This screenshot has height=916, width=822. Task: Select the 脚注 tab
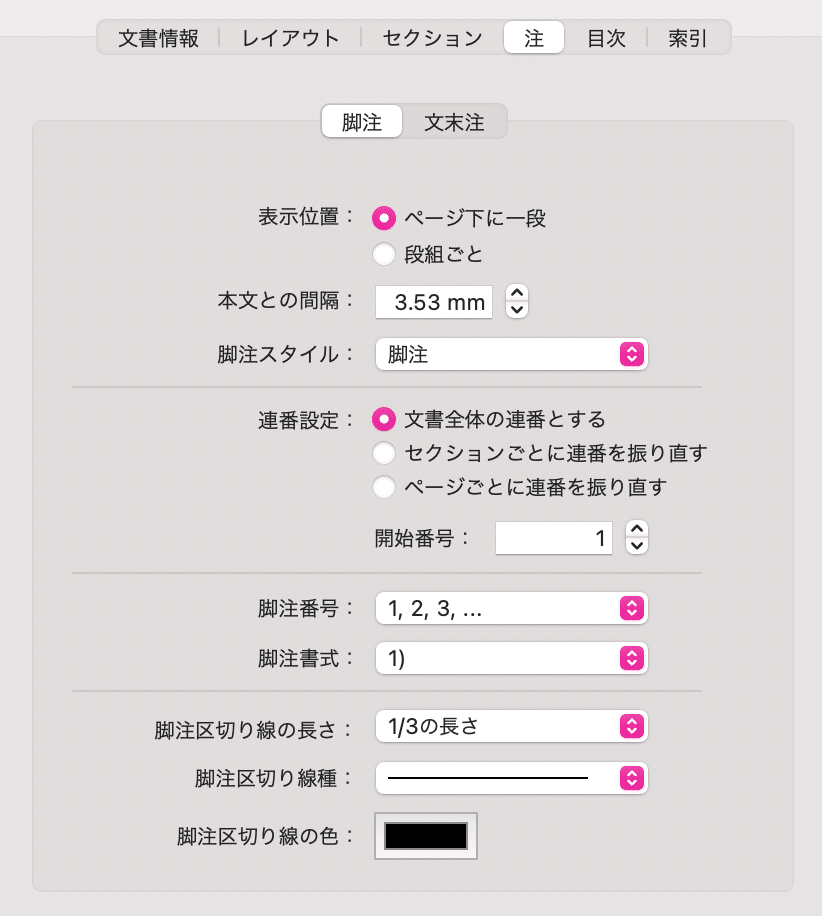point(362,120)
